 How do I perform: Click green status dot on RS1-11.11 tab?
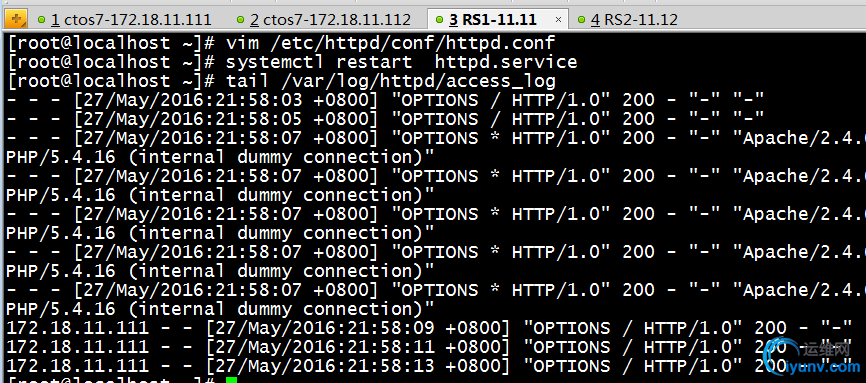click(x=439, y=20)
